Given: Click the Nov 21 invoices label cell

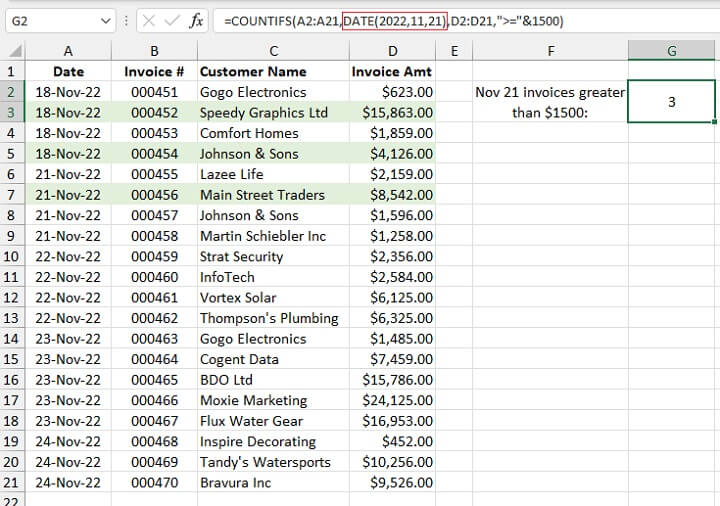Looking at the screenshot, I should (550, 102).
